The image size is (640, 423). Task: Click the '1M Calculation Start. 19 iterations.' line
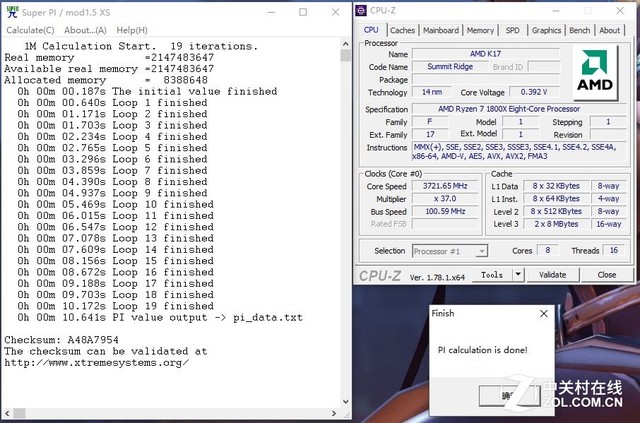pos(141,46)
